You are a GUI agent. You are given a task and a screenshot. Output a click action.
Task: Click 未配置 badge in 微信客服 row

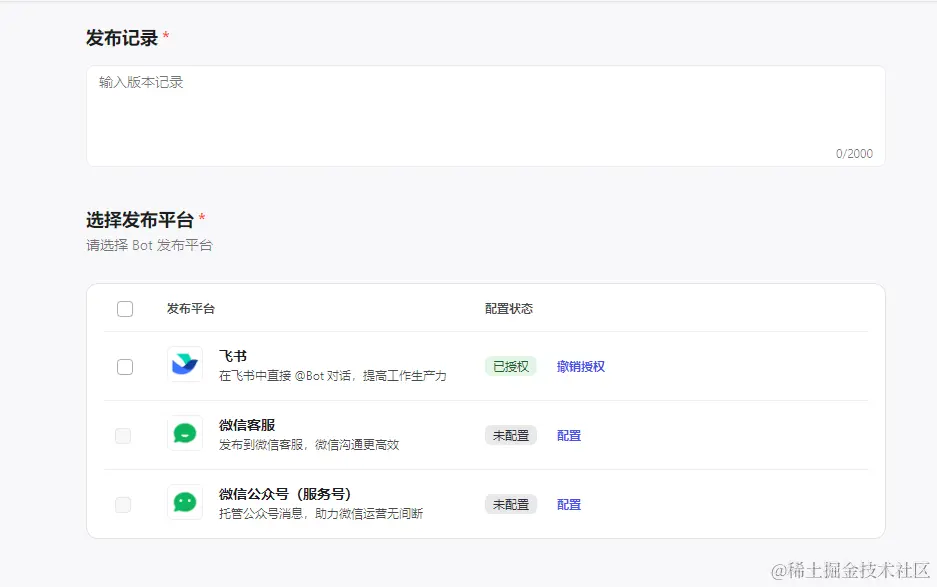tap(511, 436)
